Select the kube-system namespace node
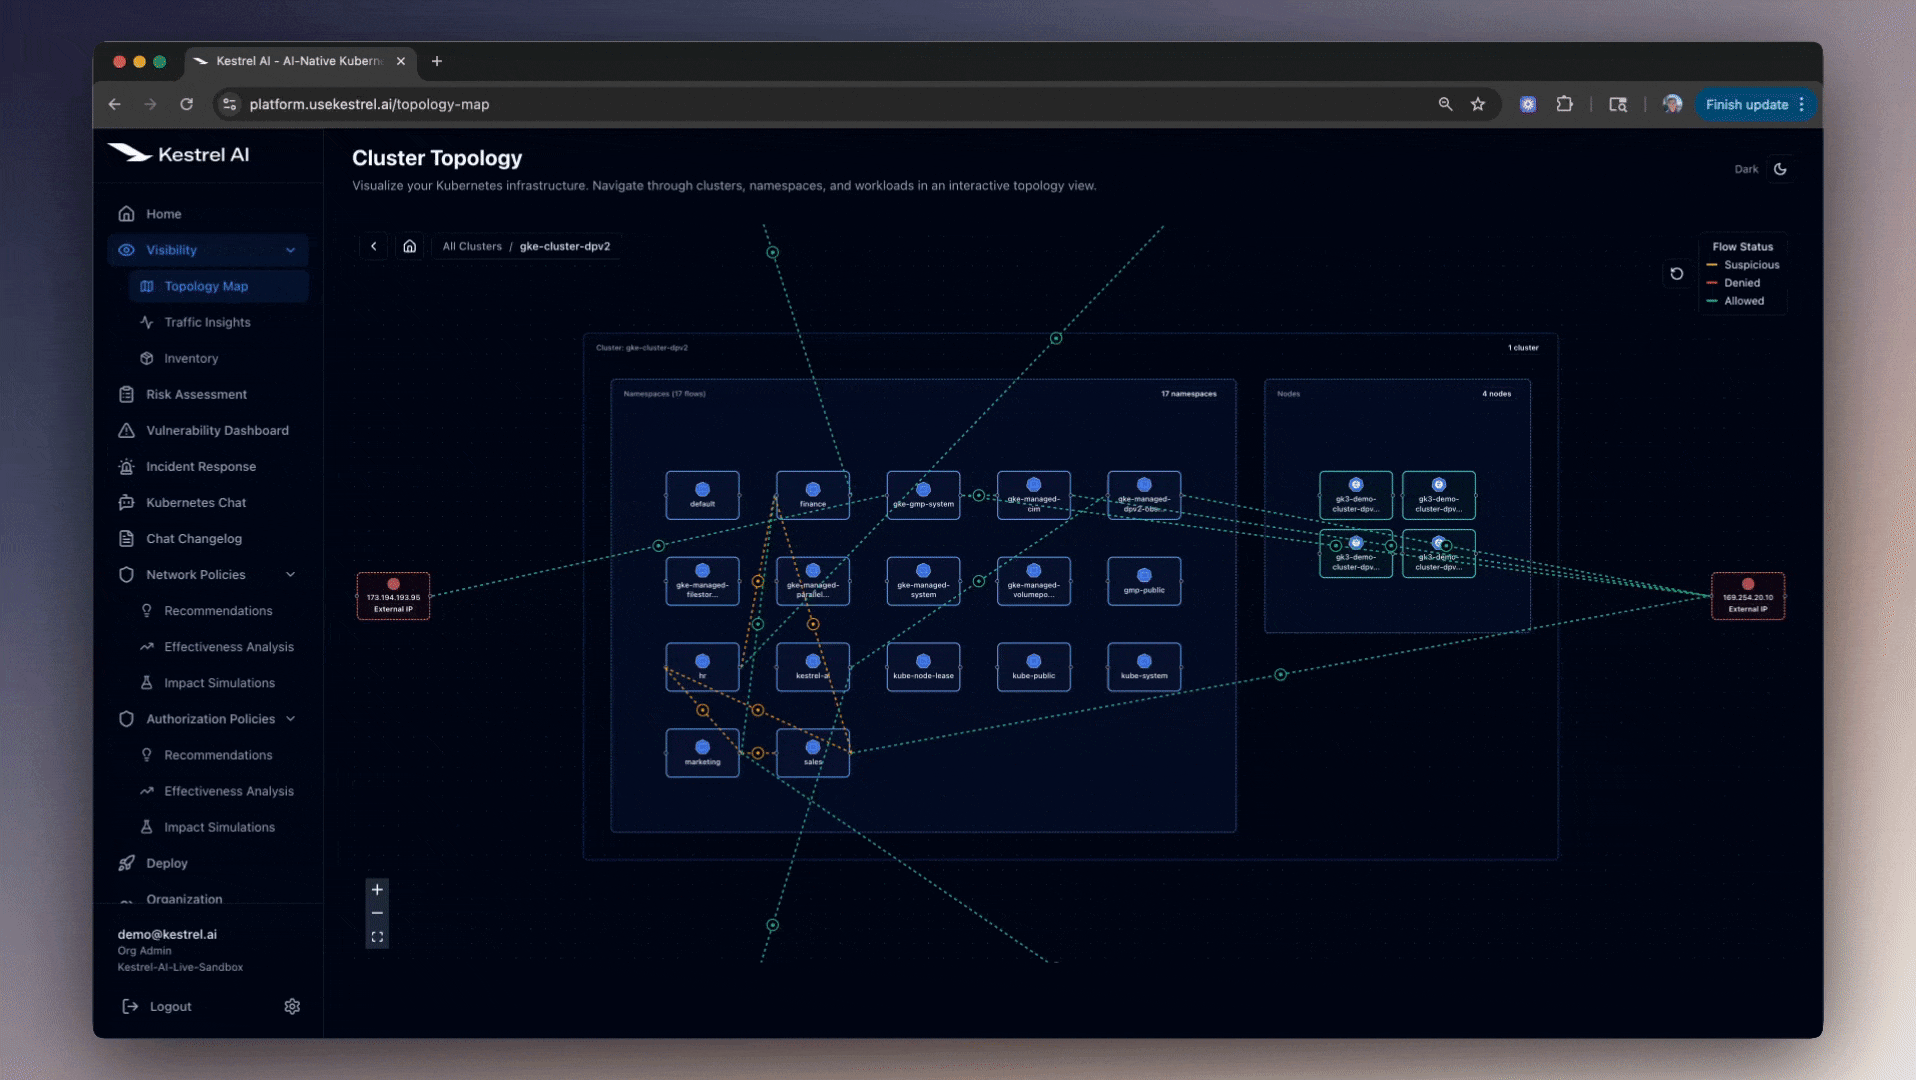 coord(1144,667)
